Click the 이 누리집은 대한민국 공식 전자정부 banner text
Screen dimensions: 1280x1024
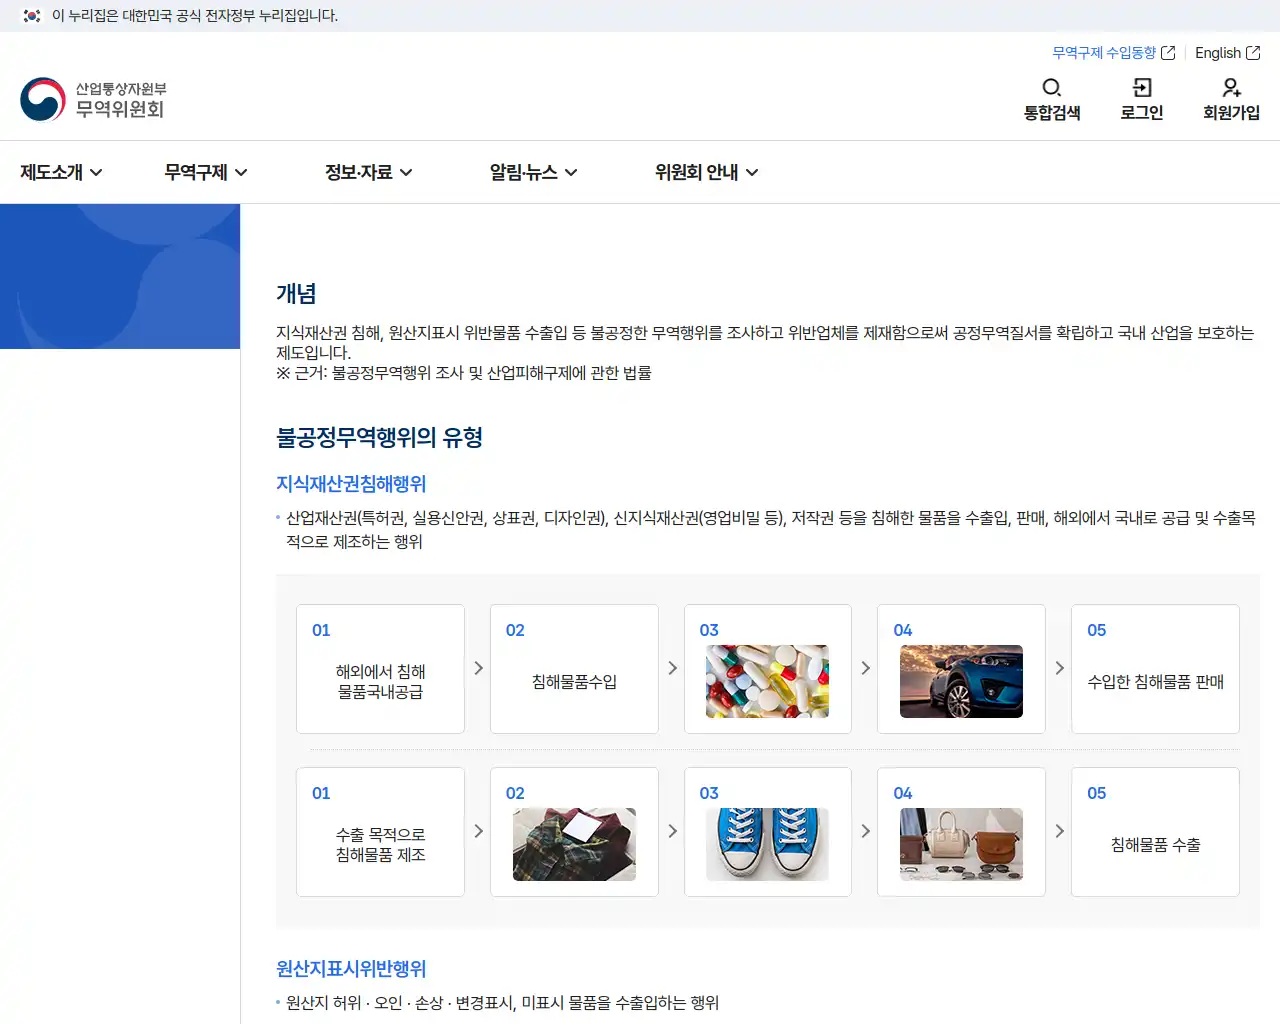pyautogui.click(x=195, y=16)
